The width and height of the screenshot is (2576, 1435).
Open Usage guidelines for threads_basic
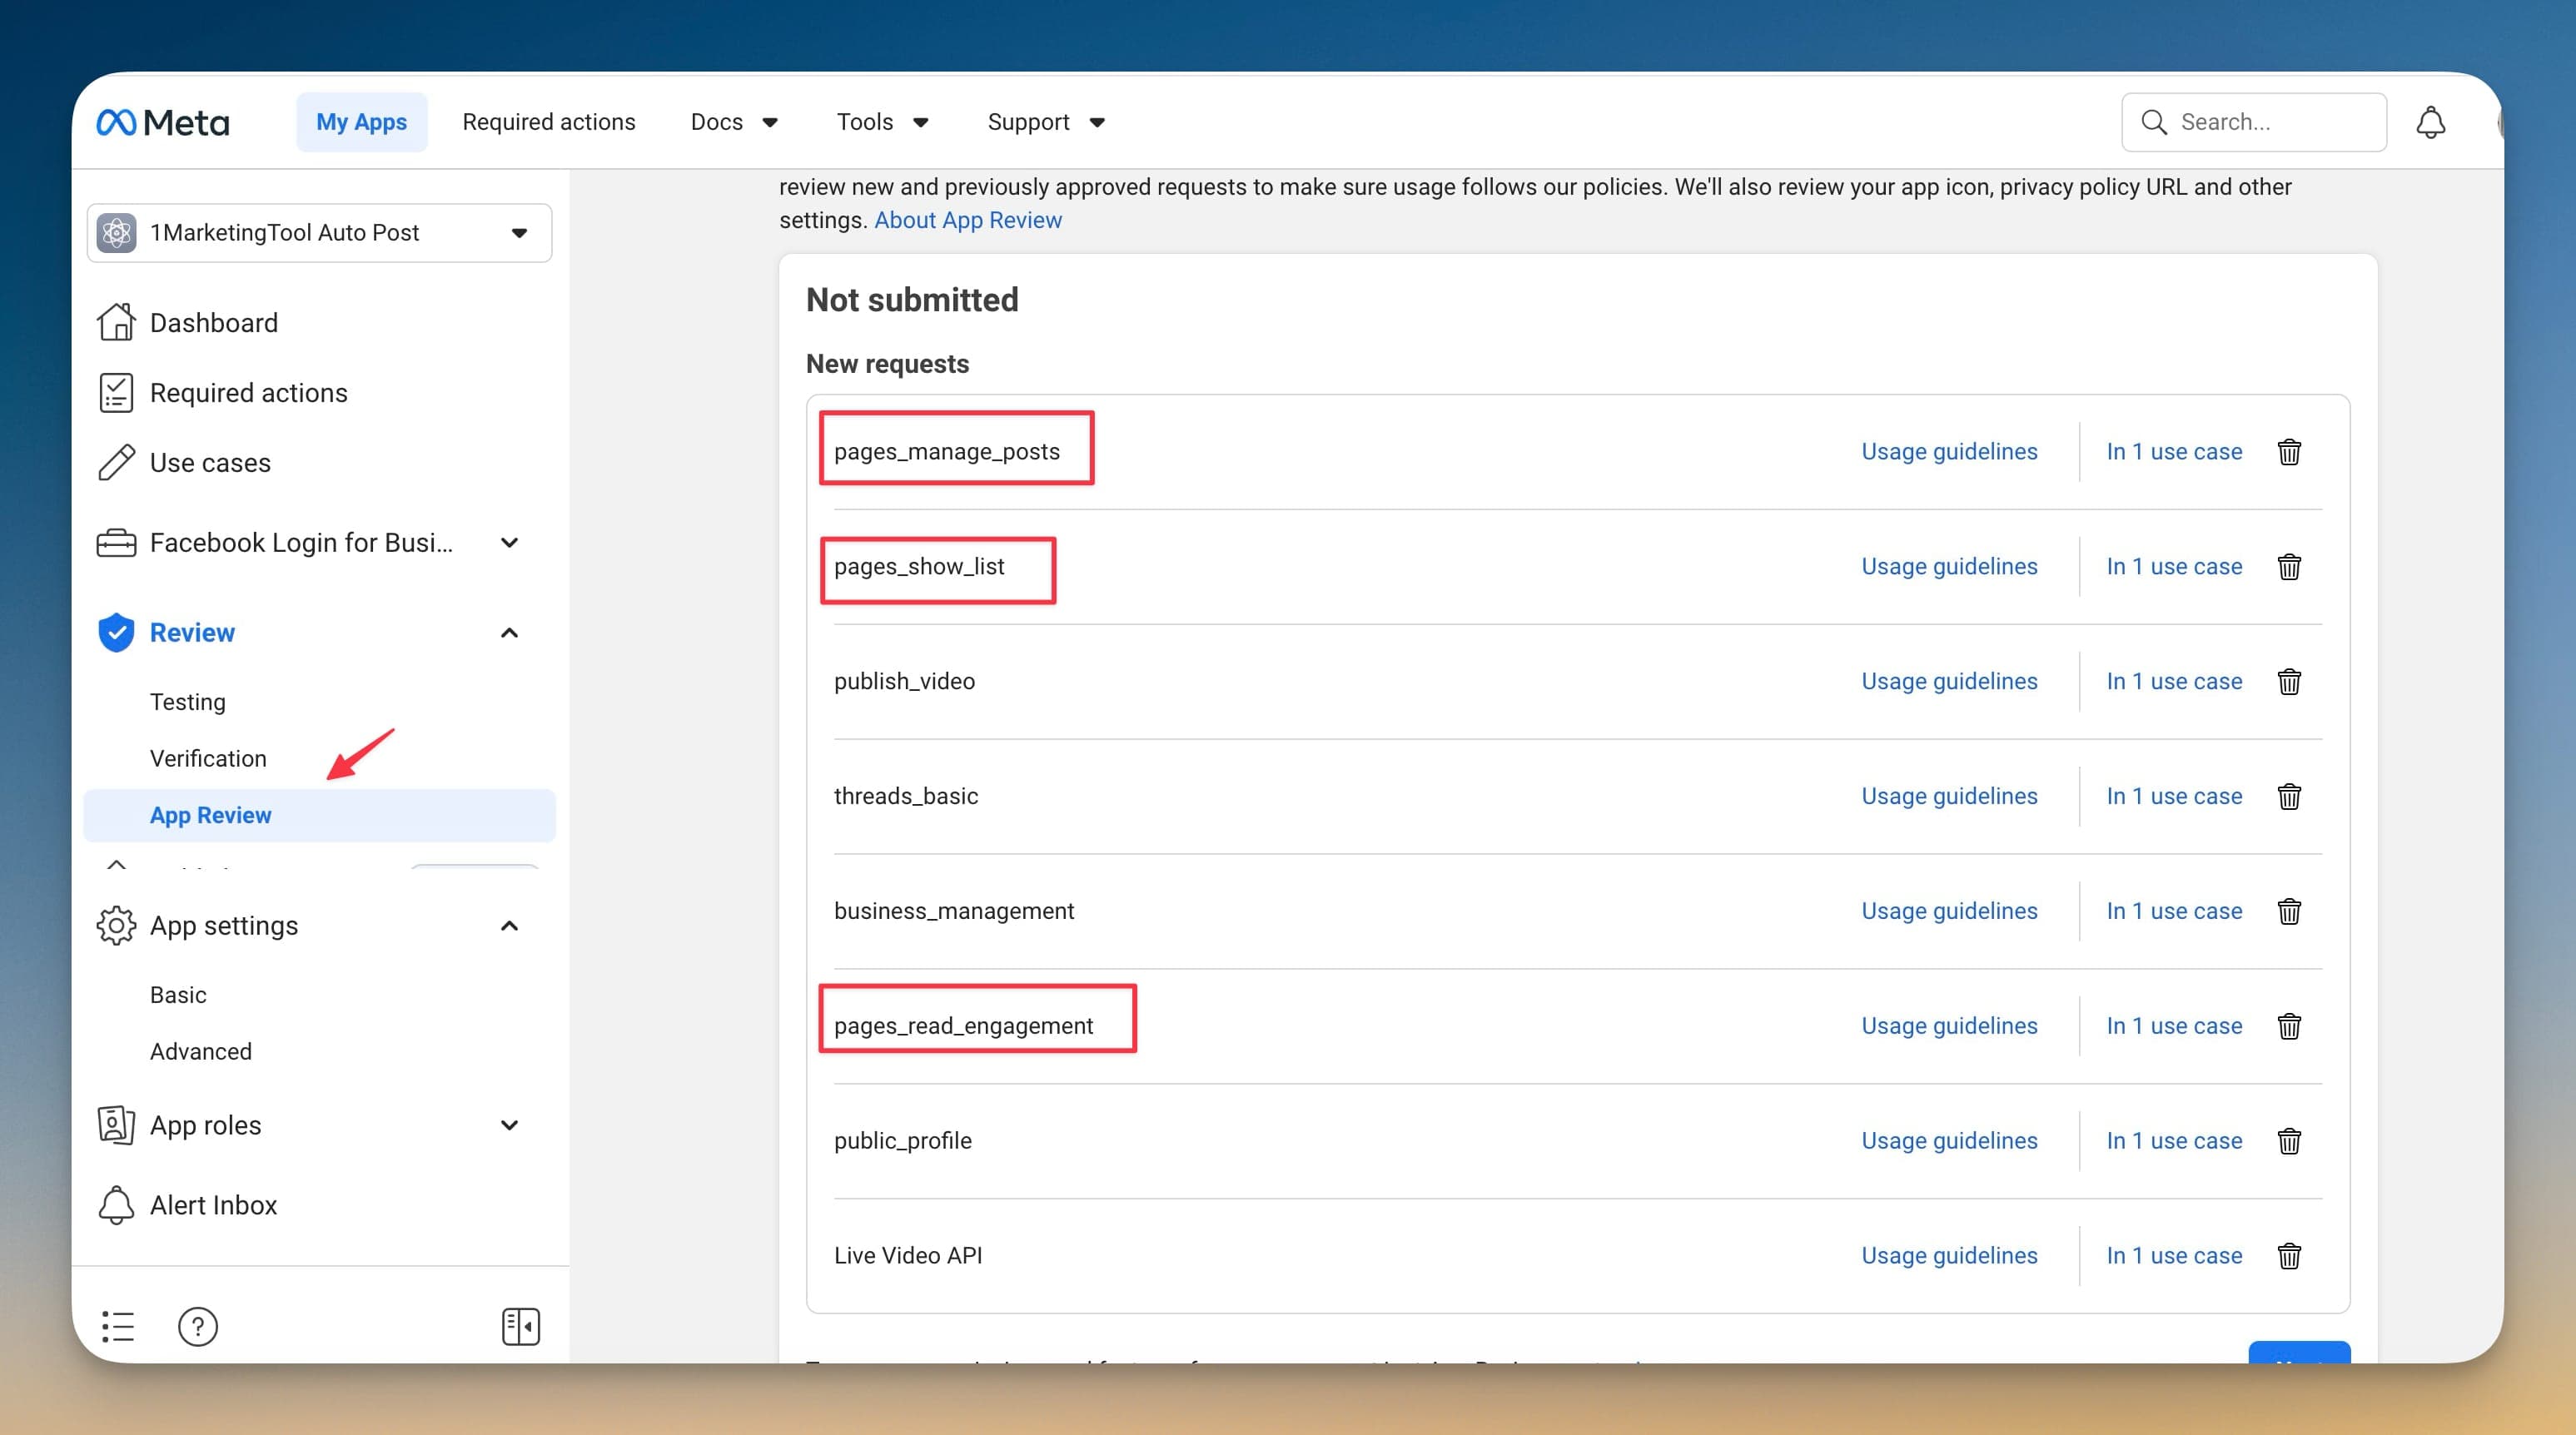tap(1949, 796)
